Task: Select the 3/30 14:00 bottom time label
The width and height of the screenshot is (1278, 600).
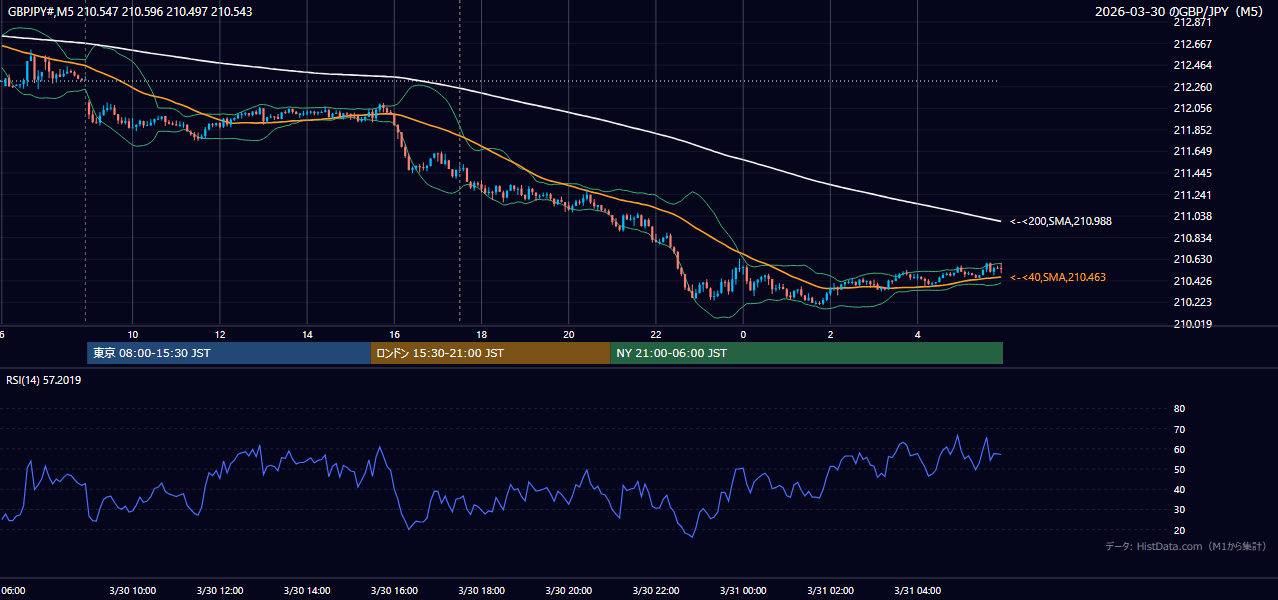Action: [307, 591]
